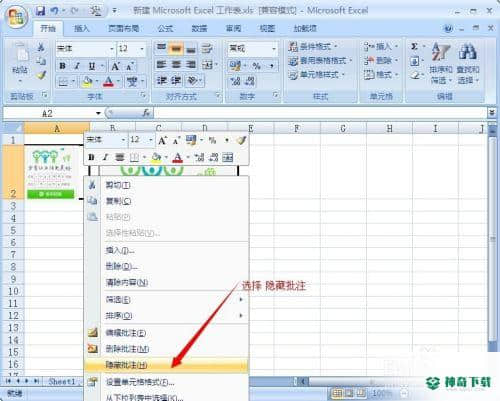Expand the Name Box dropdown arrow
The image size is (500, 401).
coord(98,113)
